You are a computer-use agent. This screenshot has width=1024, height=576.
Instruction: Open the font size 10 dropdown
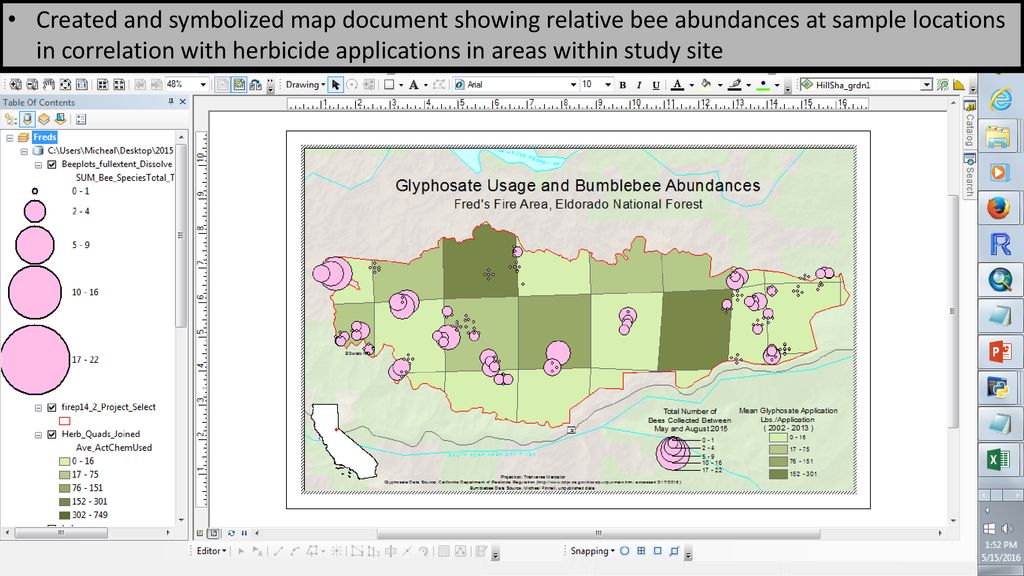[608, 84]
